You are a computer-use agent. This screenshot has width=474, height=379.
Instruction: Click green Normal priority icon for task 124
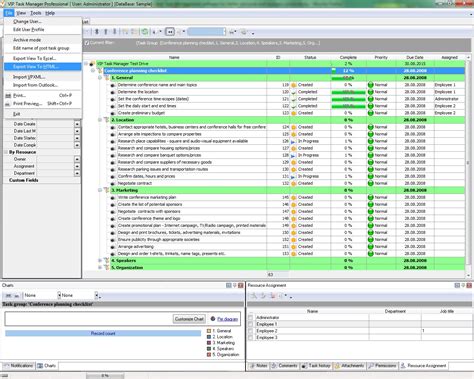(370, 127)
